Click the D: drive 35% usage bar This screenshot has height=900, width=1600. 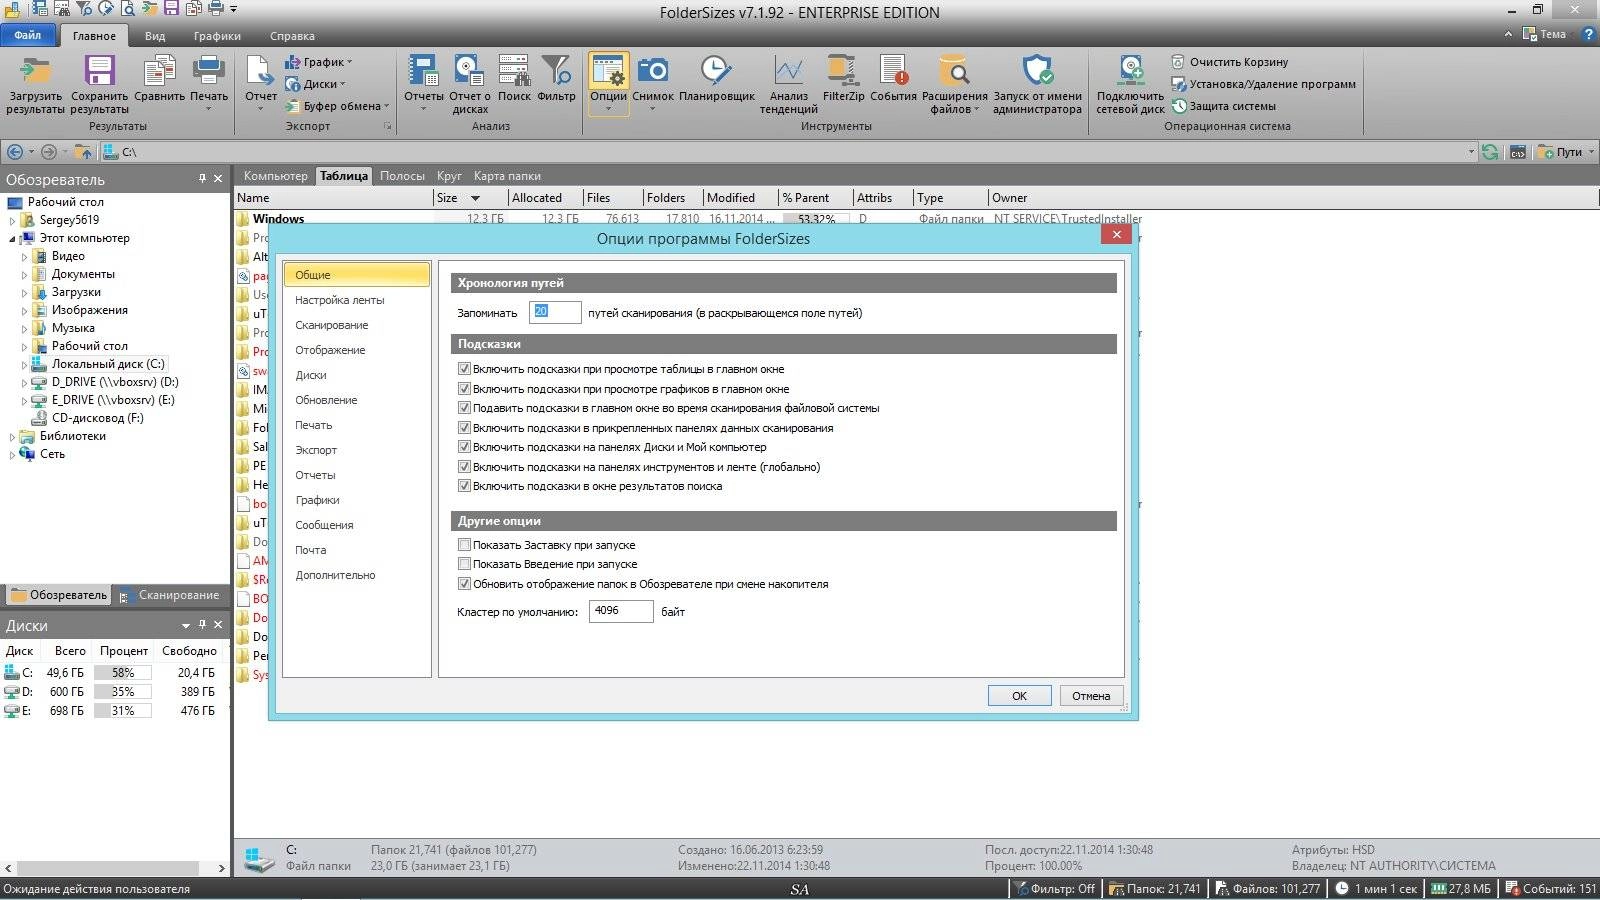coord(123,692)
